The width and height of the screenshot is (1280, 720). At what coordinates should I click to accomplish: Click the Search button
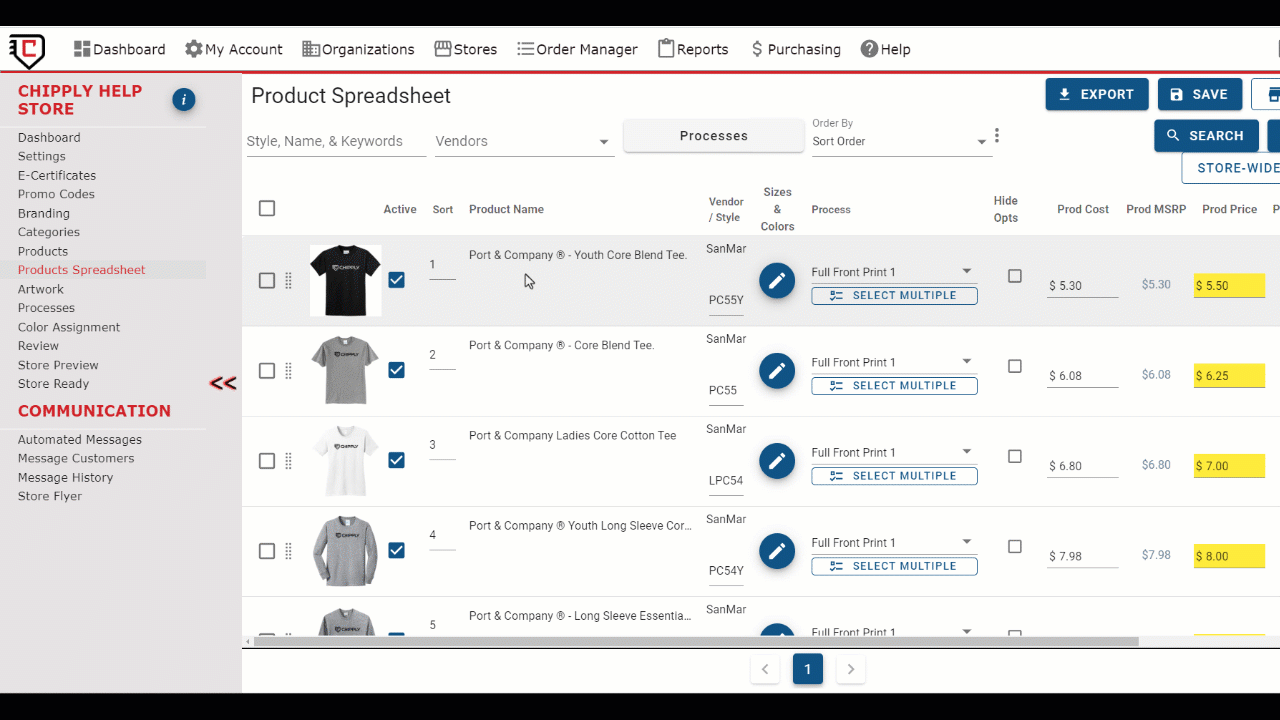[1206, 135]
